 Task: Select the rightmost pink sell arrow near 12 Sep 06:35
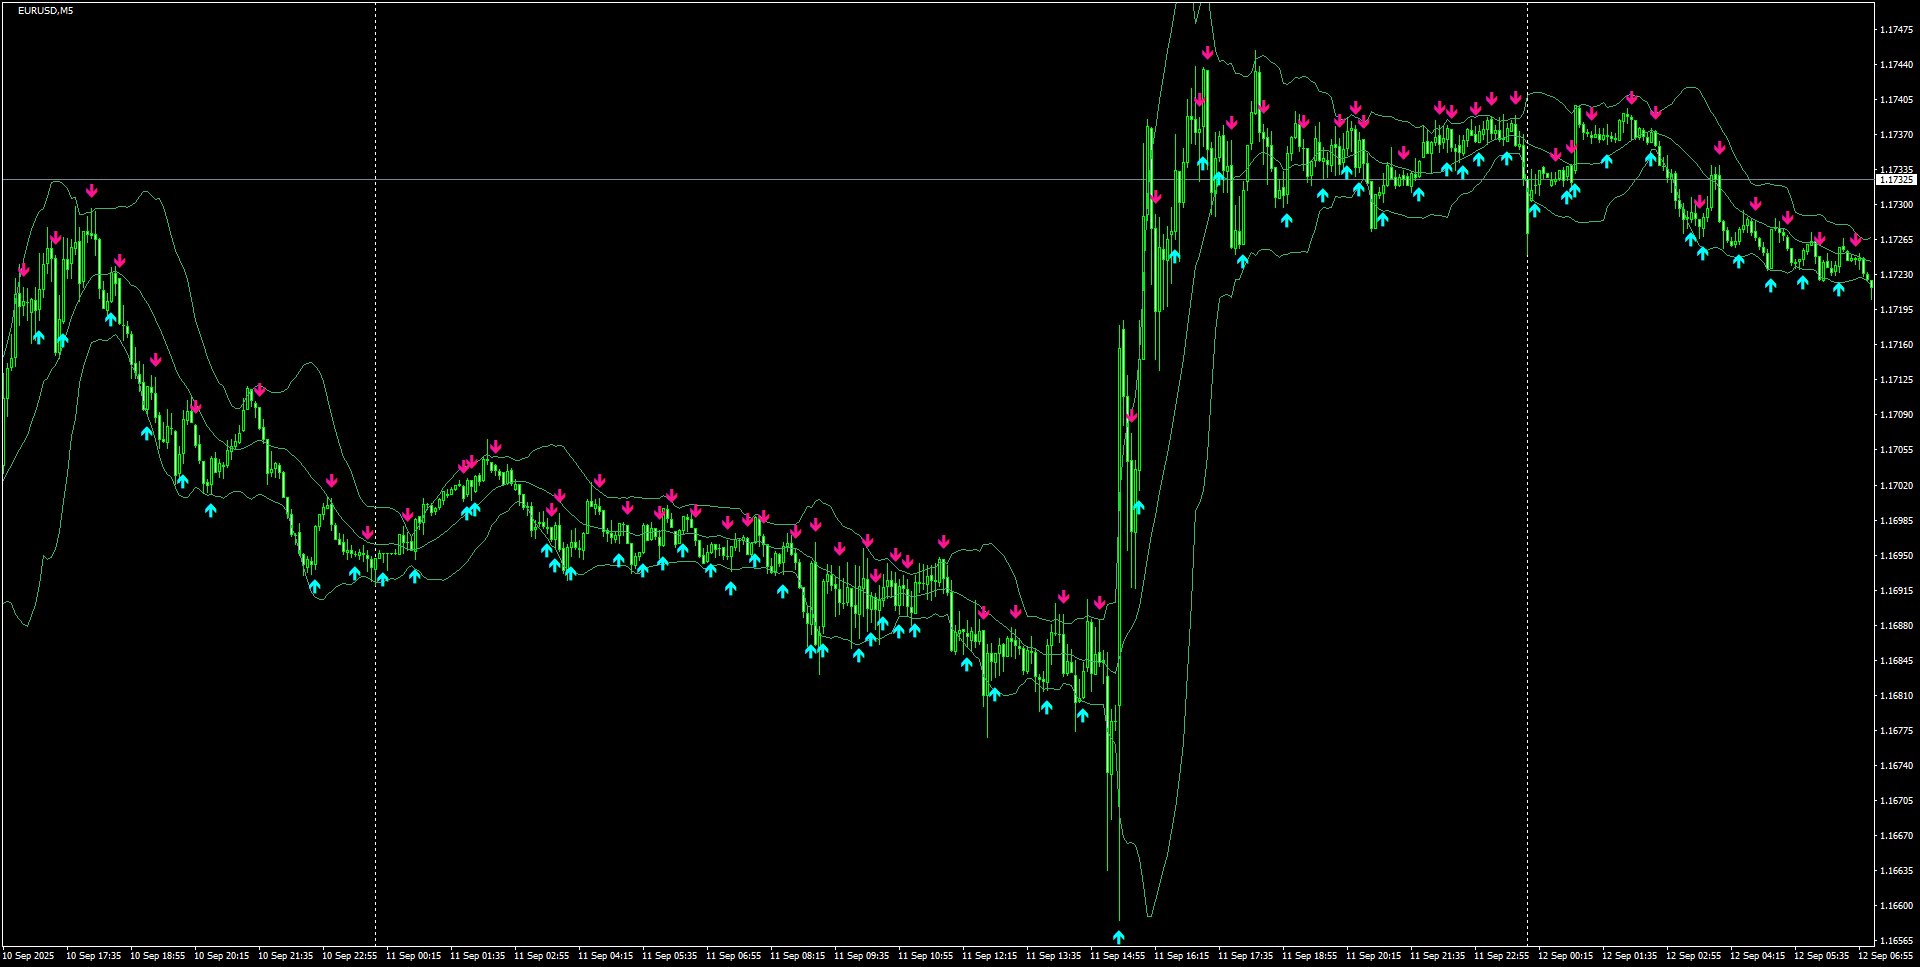coord(1858,240)
